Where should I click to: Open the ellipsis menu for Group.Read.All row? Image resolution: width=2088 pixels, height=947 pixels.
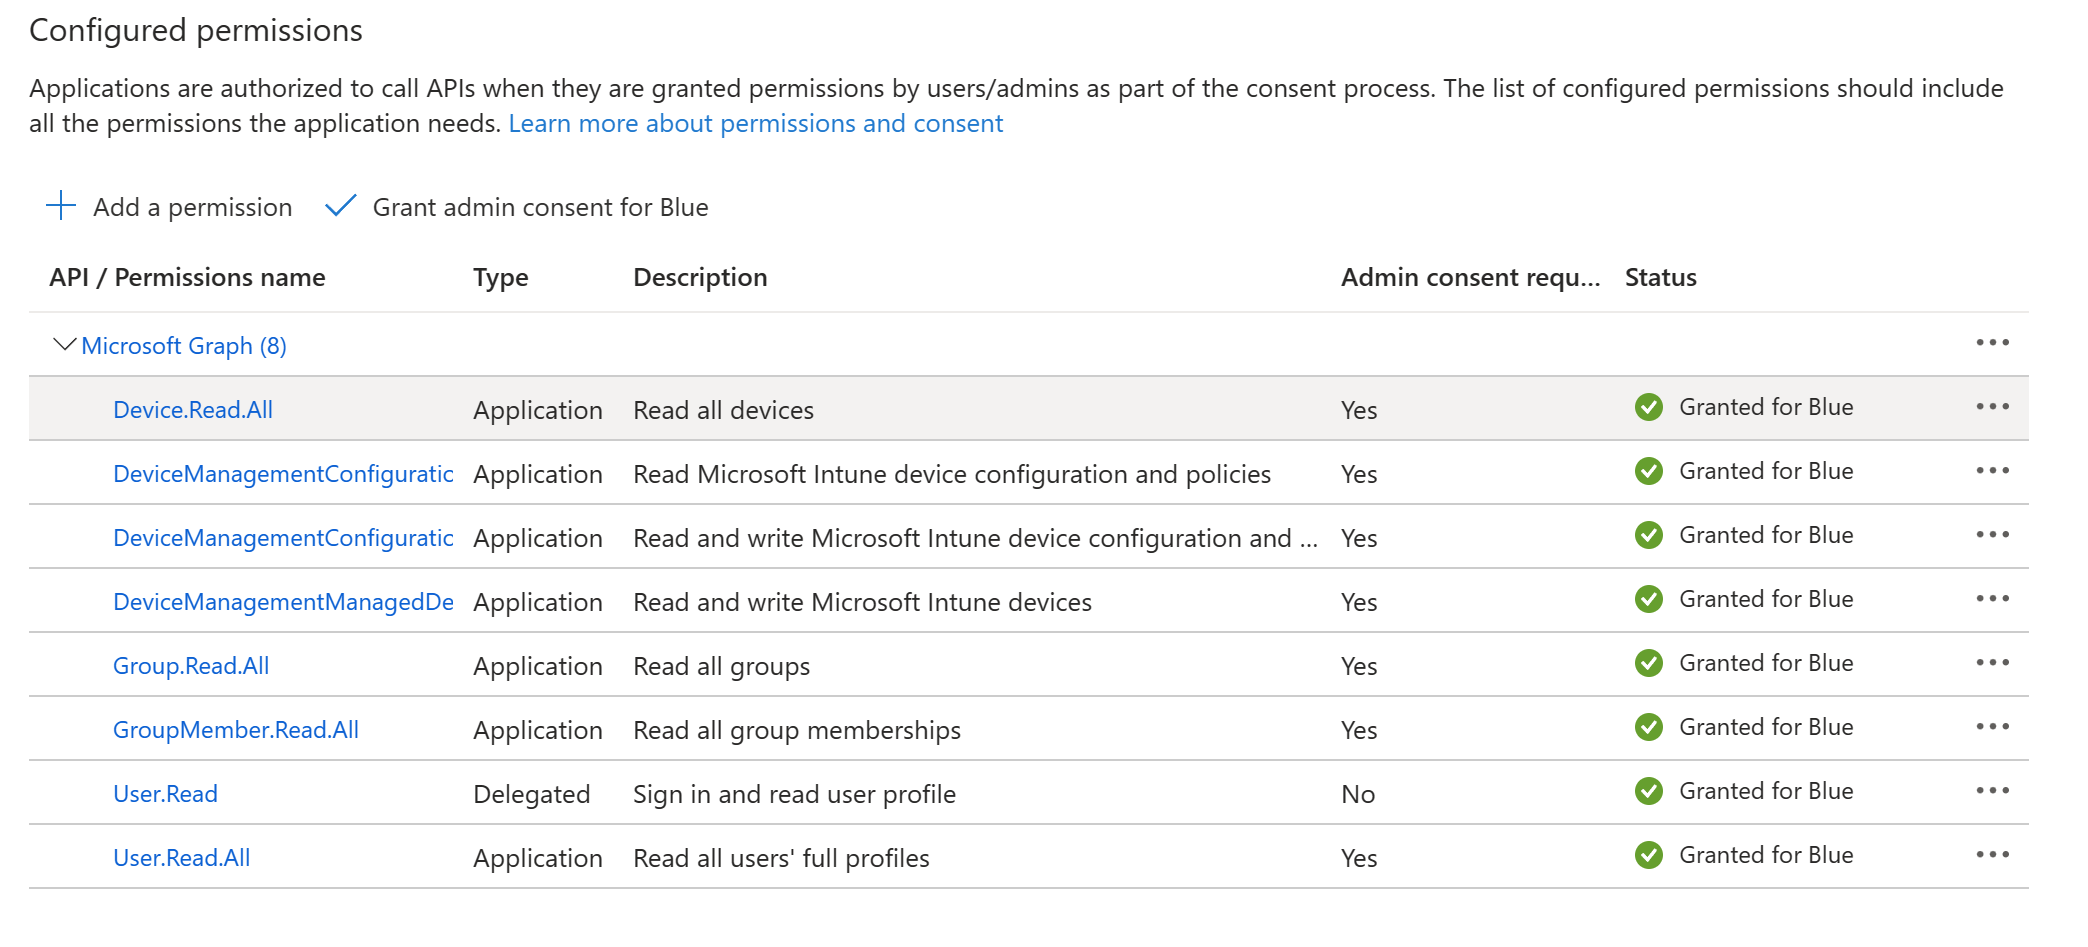pyautogui.click(x=1992, y=663)
